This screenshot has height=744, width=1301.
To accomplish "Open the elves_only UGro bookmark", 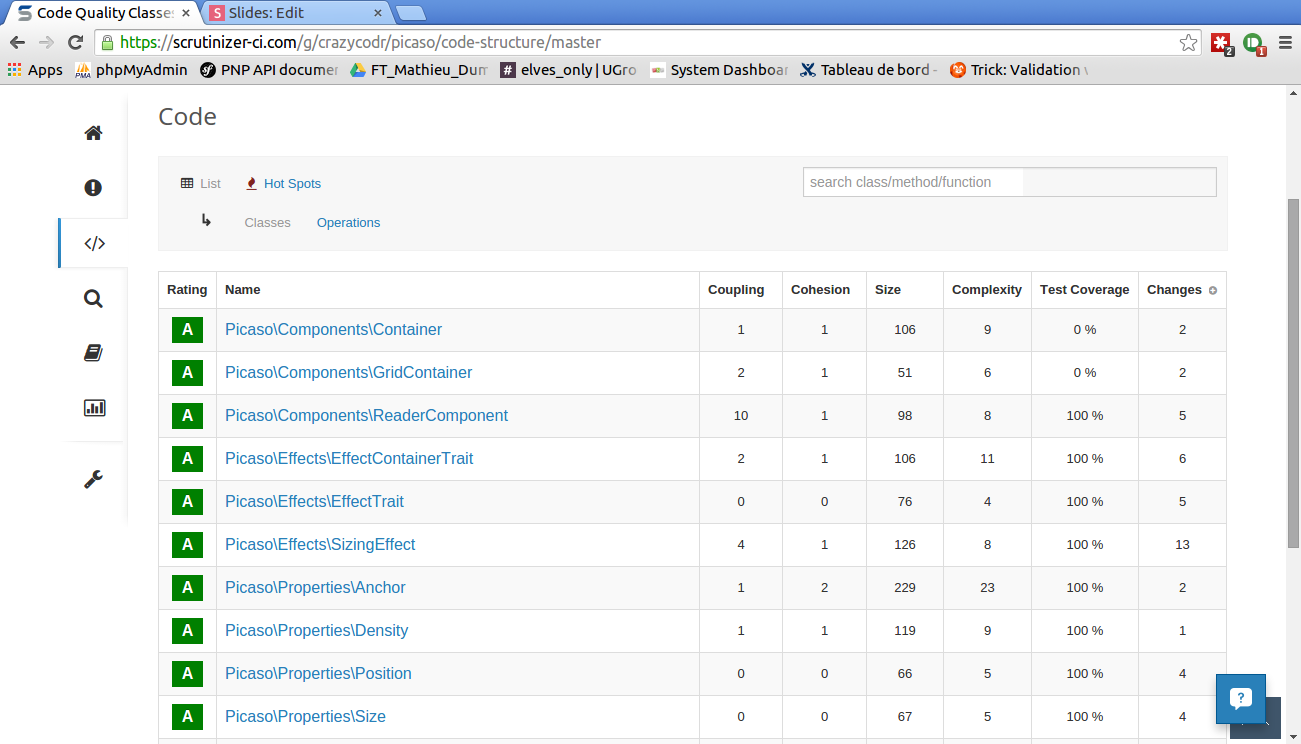I will click(568, 70).
